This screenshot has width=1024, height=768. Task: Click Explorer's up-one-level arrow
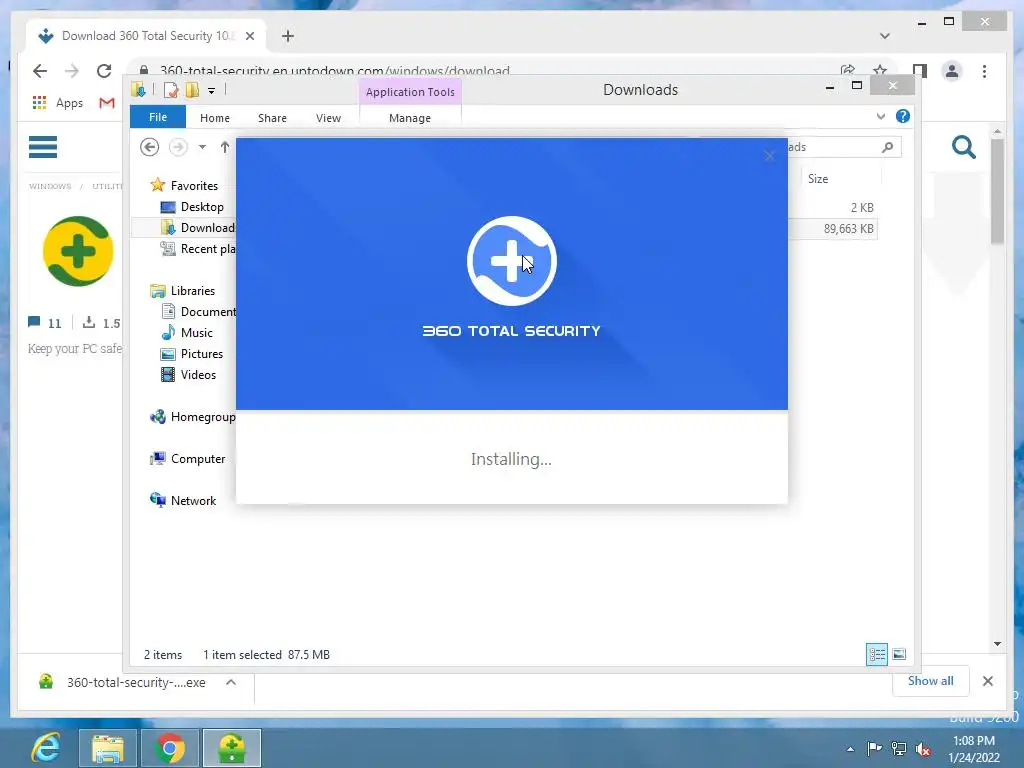[225, 147]
